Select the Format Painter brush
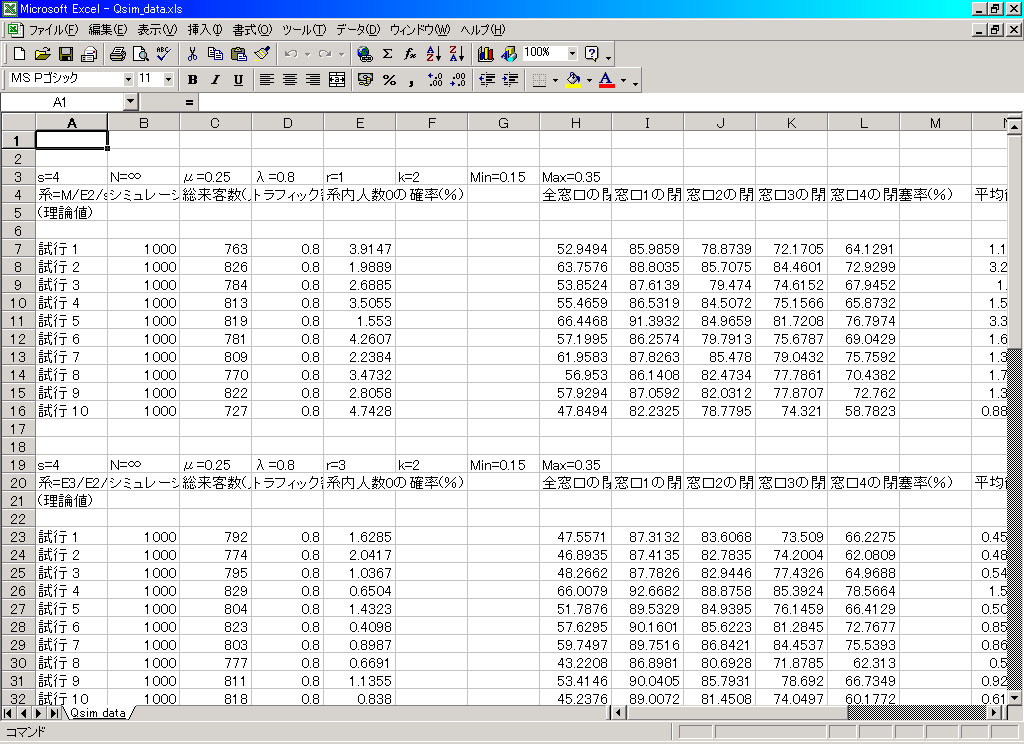1024x744 pixels. 262,53
